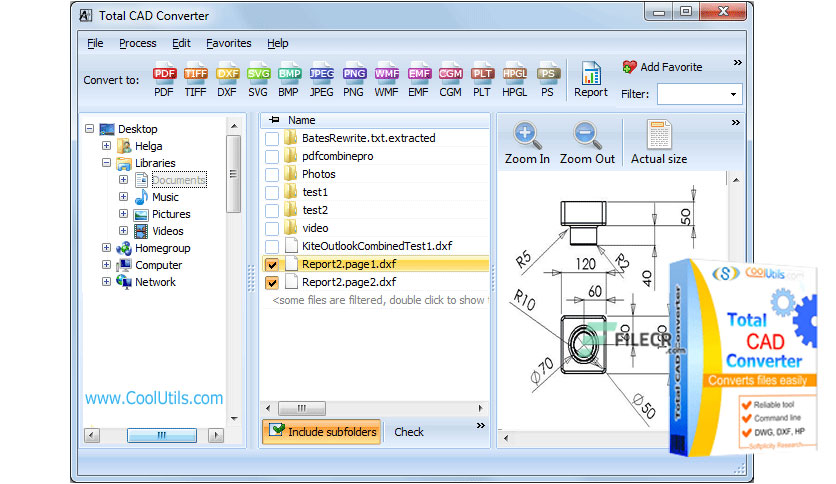Open the File menu
This screenshot has width=836, height=484.
pyautogui.click(x=95, y=43)
